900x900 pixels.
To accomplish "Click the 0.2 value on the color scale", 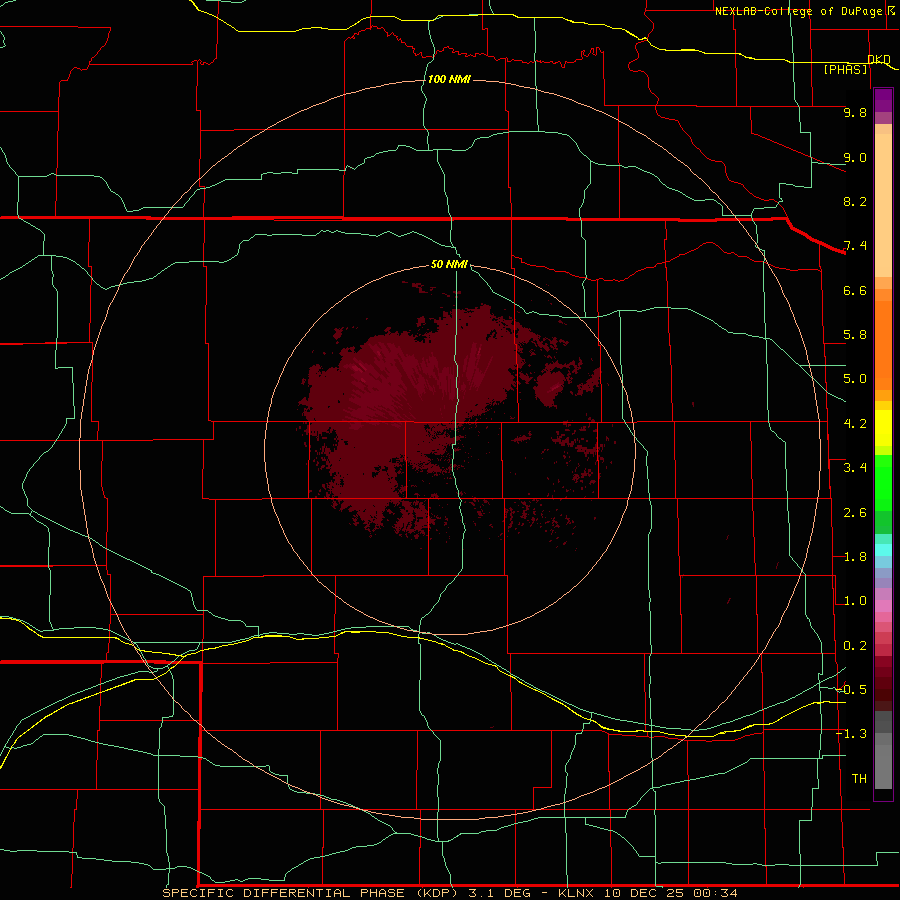I will [855, 646].
